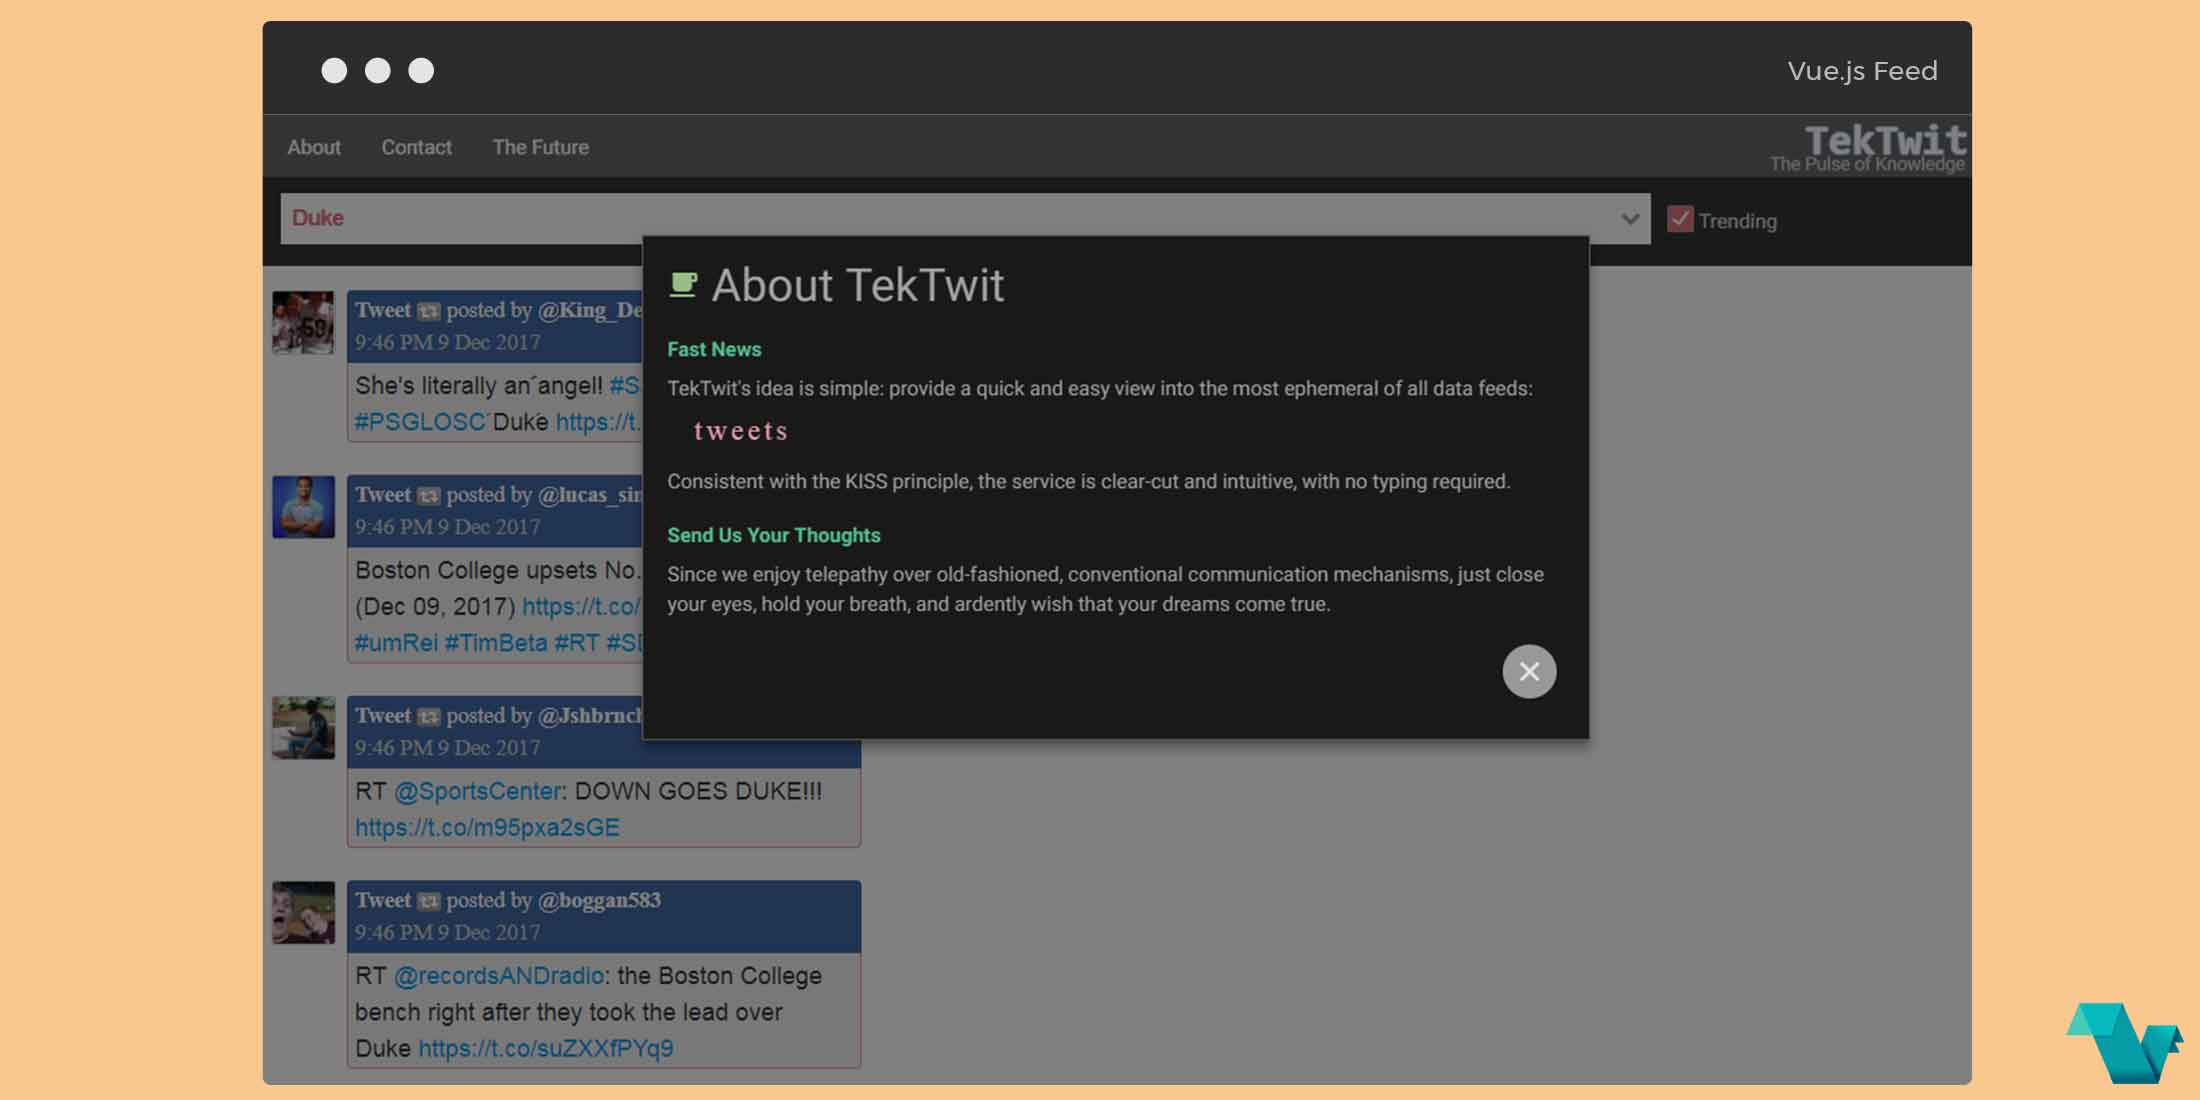2200x1100 pixels.
Task: Click the coffee cup icon beside About TekTwit
Action: click(683, 285)
